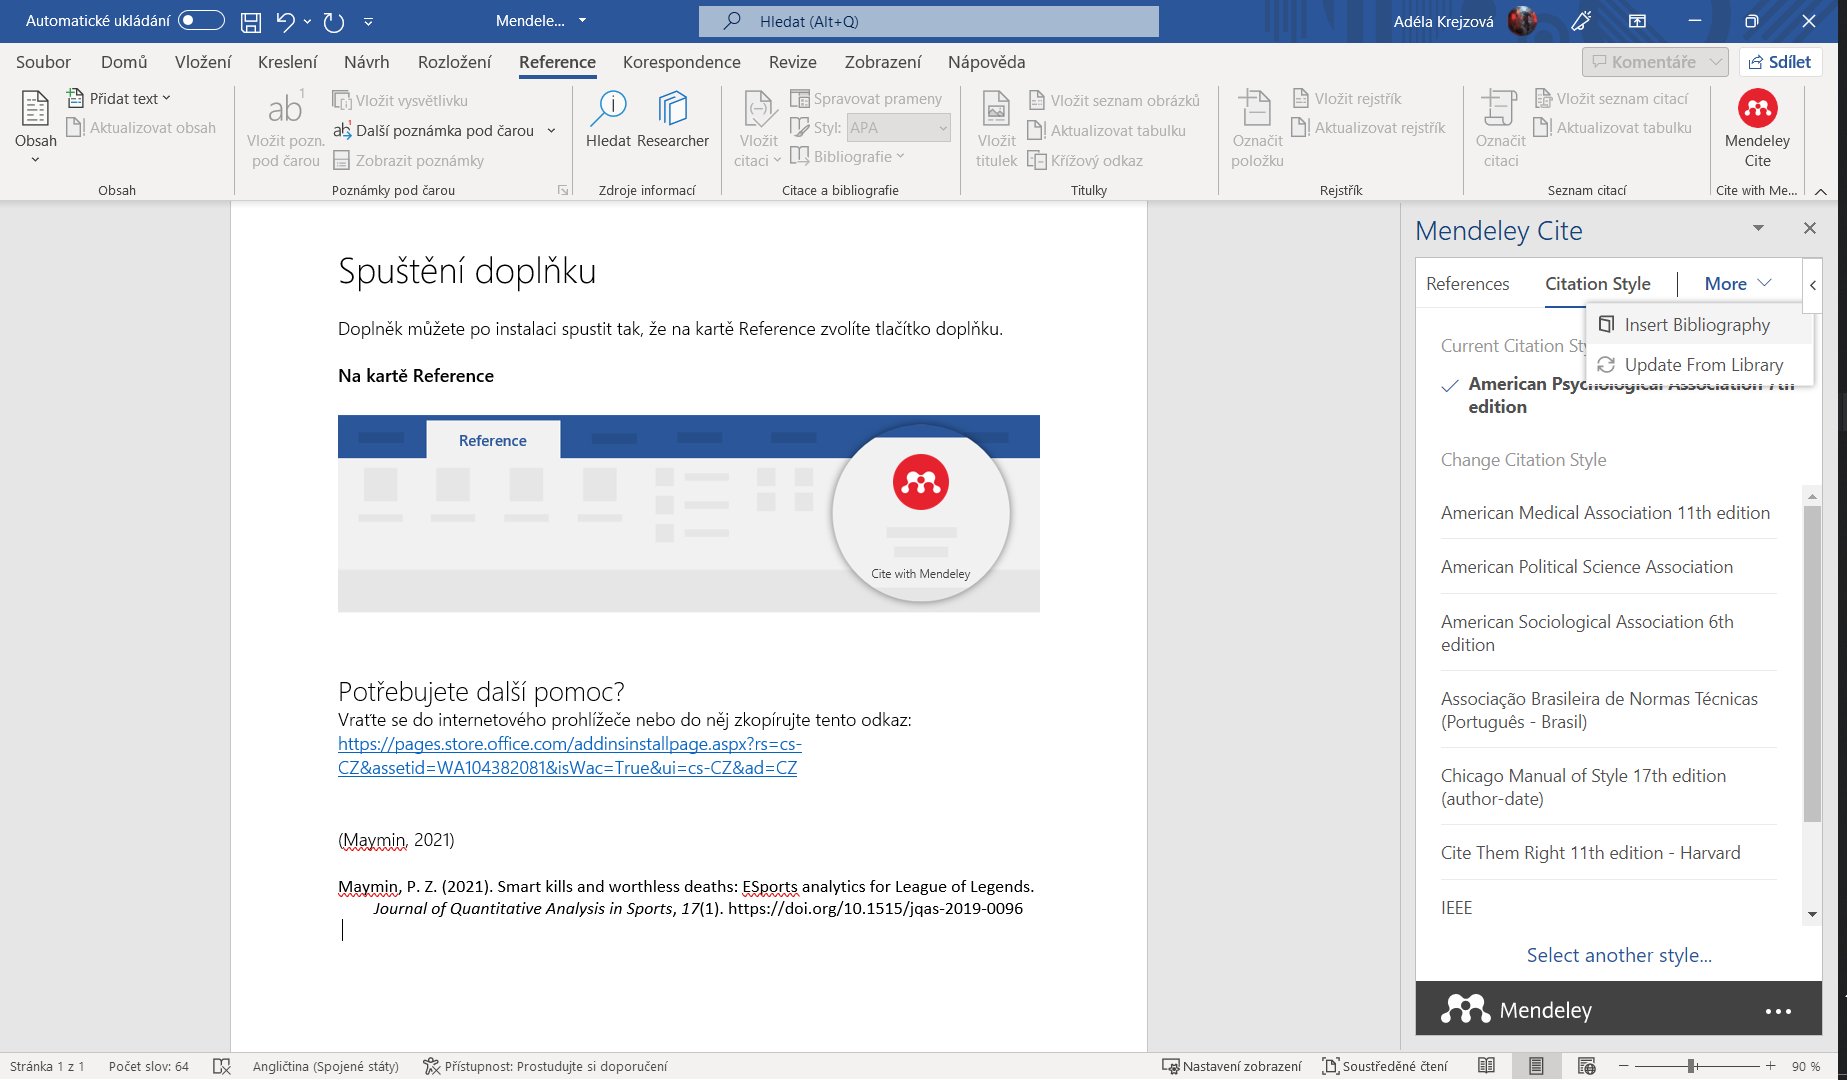
Task: Open the Bibliografie dropdown
Action: pyautogui.click(x=848, y=156)
